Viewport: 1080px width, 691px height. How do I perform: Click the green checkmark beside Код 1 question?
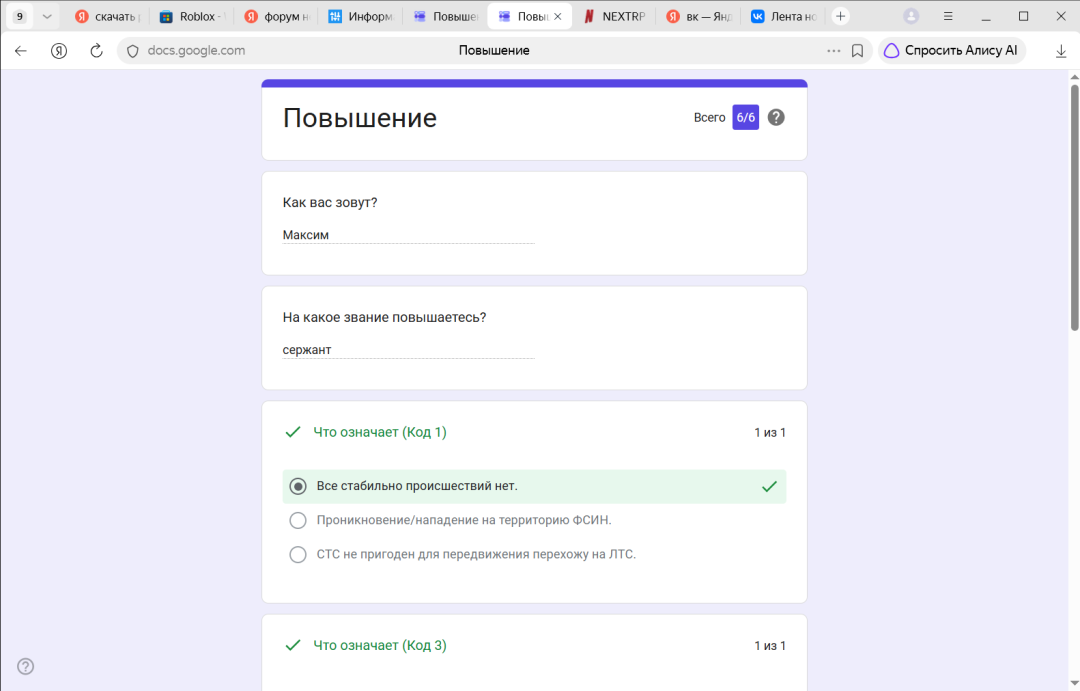click(293, 432)
